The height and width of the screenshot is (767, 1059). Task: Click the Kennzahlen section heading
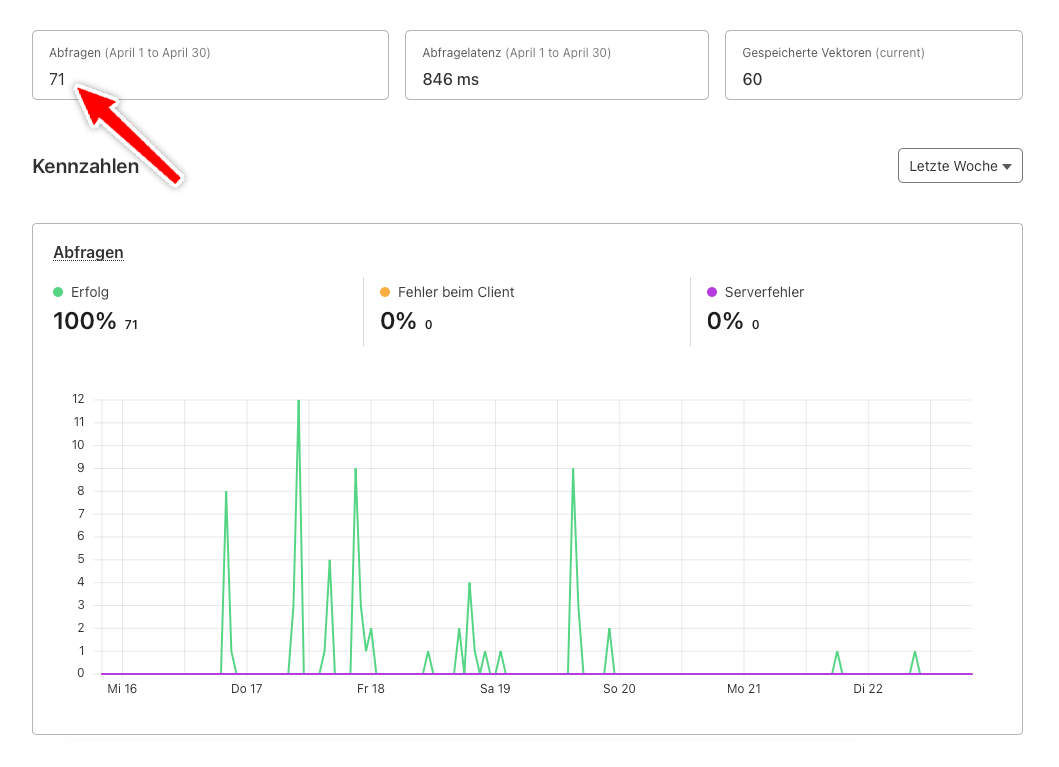point(86,166)
